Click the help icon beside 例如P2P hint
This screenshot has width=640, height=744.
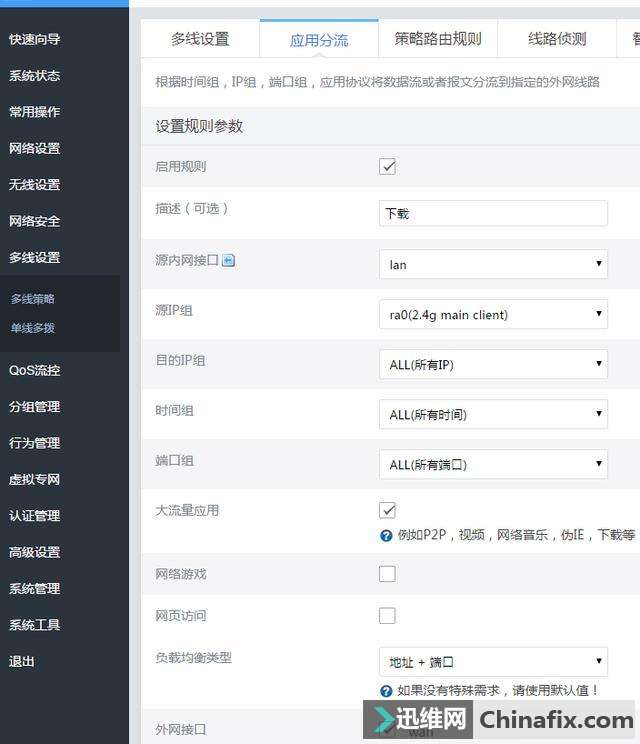pyautogui.click(x=386, y=536)
